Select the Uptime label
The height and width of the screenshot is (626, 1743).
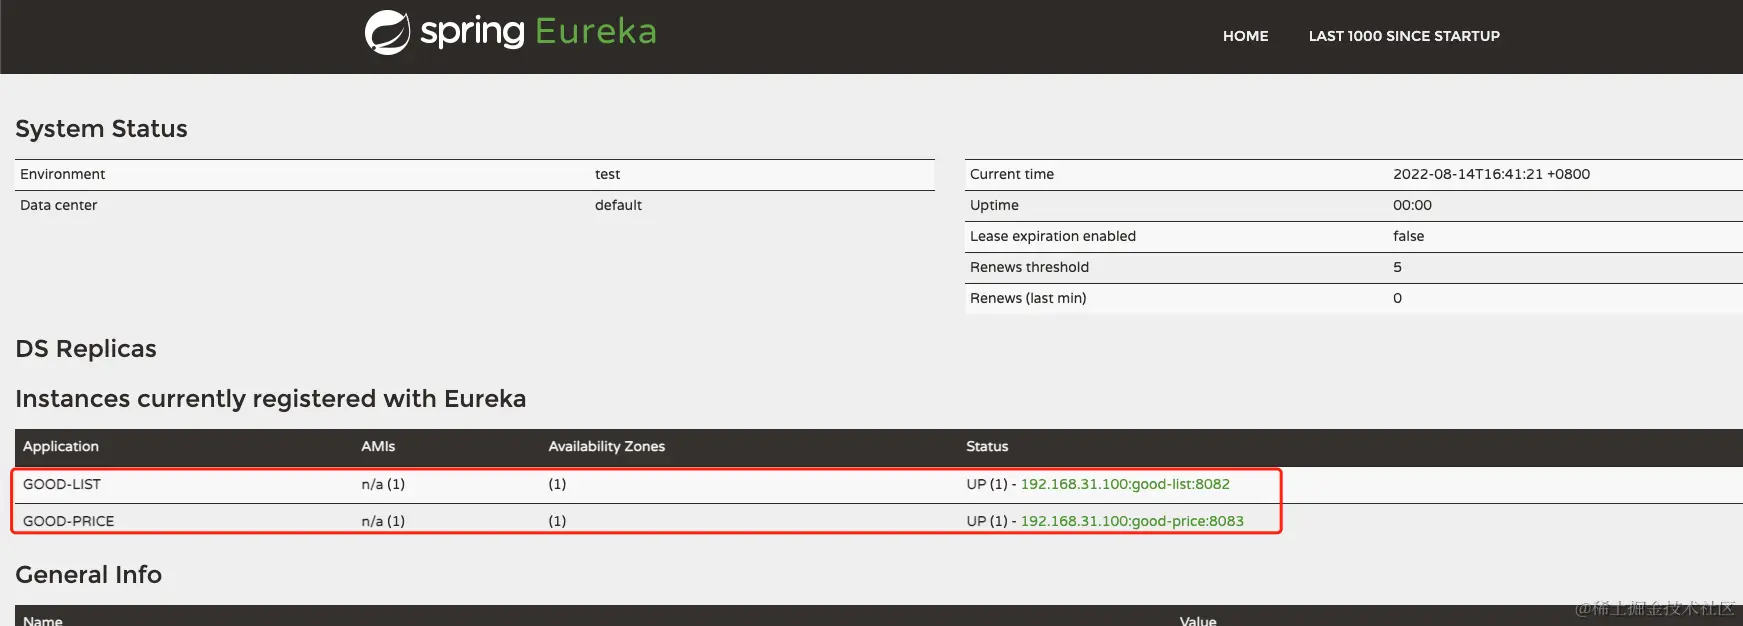pos(994,205)
